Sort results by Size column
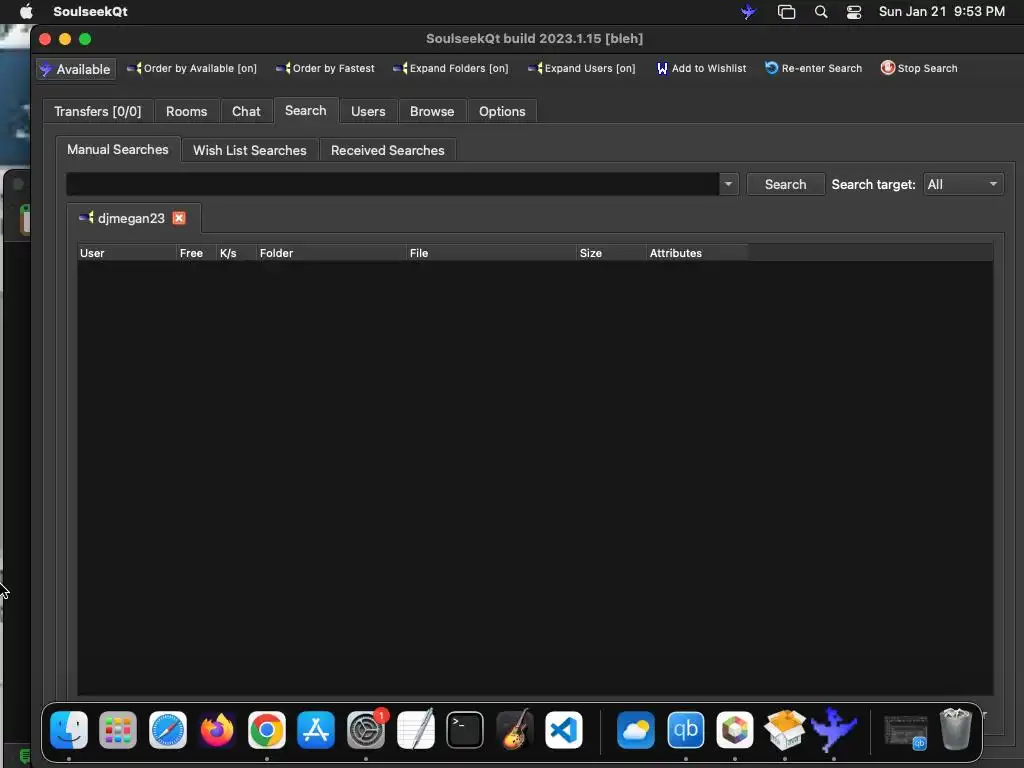Screen dimensions: 1024x768 tap(611, 253)
